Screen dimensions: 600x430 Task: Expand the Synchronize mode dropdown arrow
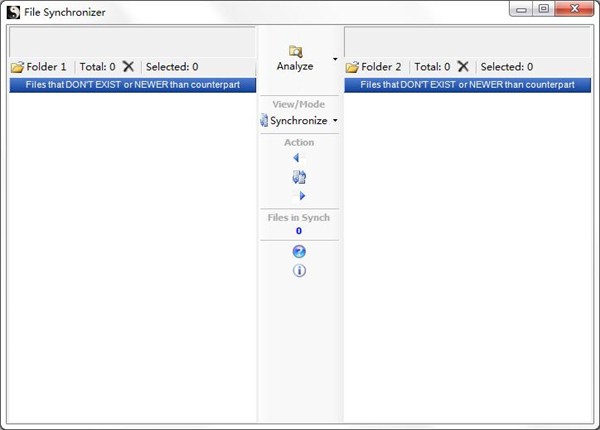click(x=335, y=120)
